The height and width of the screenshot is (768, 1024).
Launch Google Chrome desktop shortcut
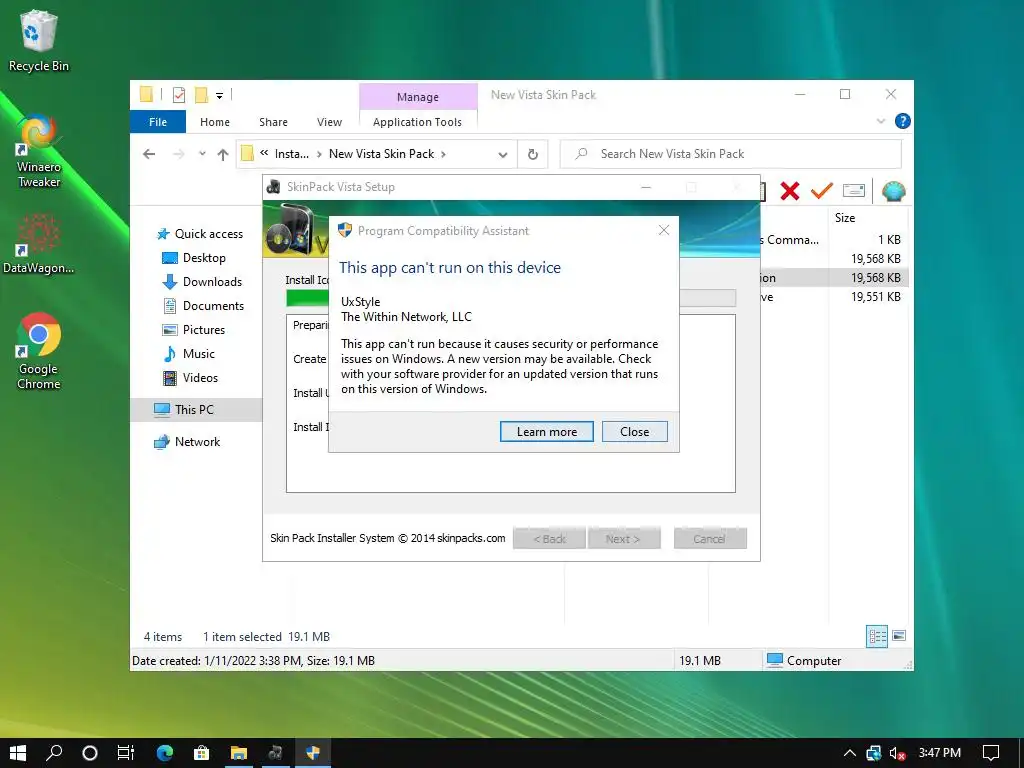click(39, 351)
